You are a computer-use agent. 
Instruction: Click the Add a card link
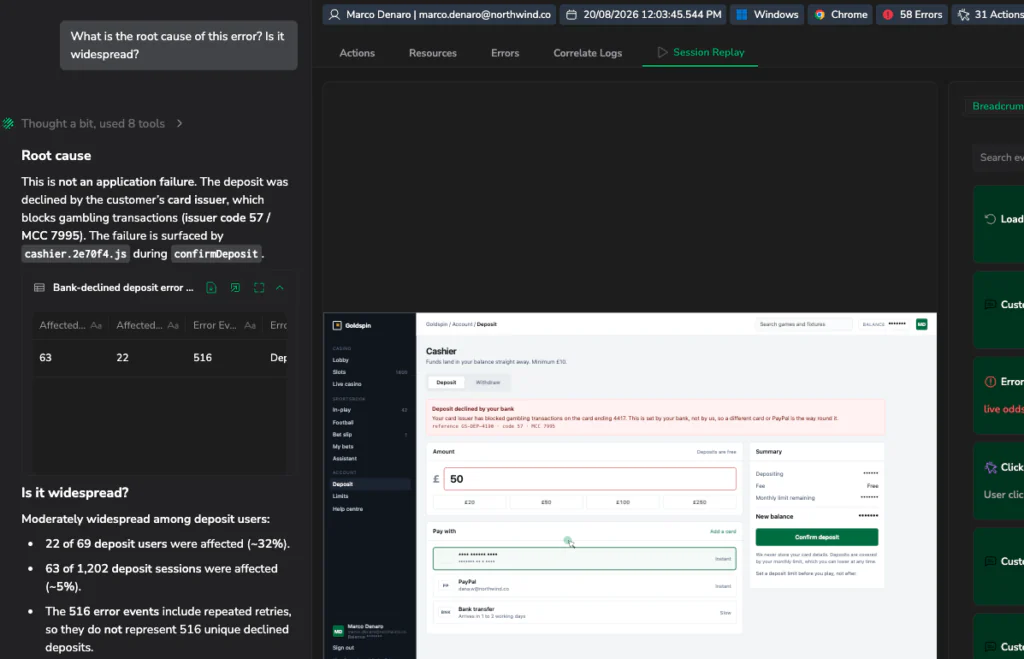(x=723, y=532)
